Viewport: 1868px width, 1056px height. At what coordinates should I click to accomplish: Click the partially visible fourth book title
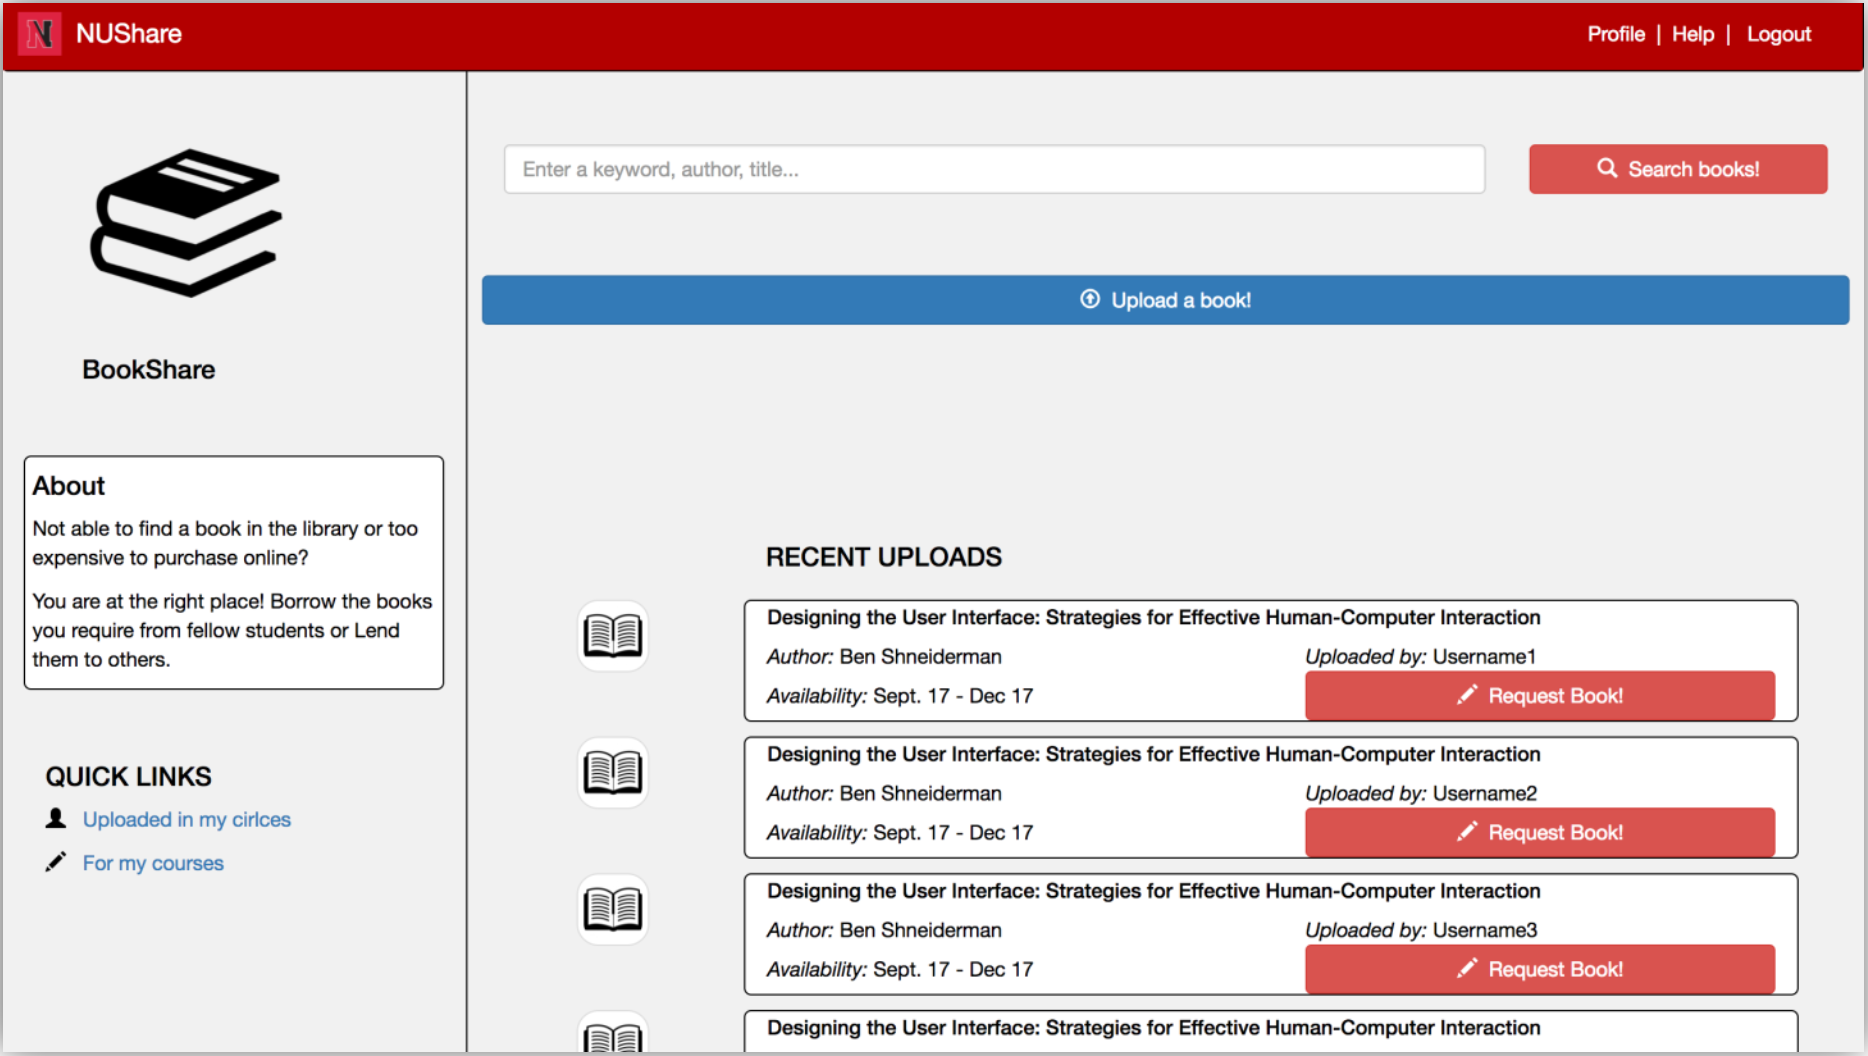[1154, 1028]
